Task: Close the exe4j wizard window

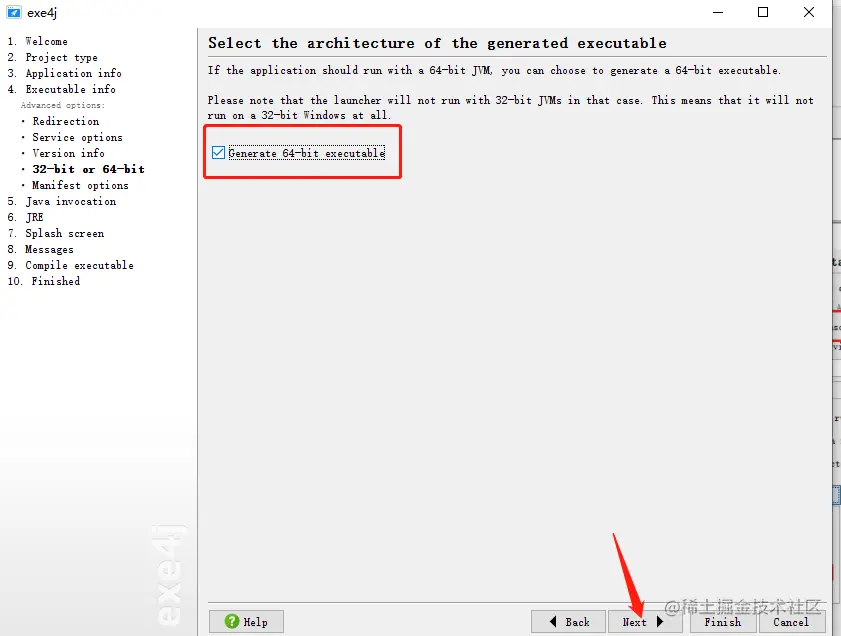Action: 809,12
